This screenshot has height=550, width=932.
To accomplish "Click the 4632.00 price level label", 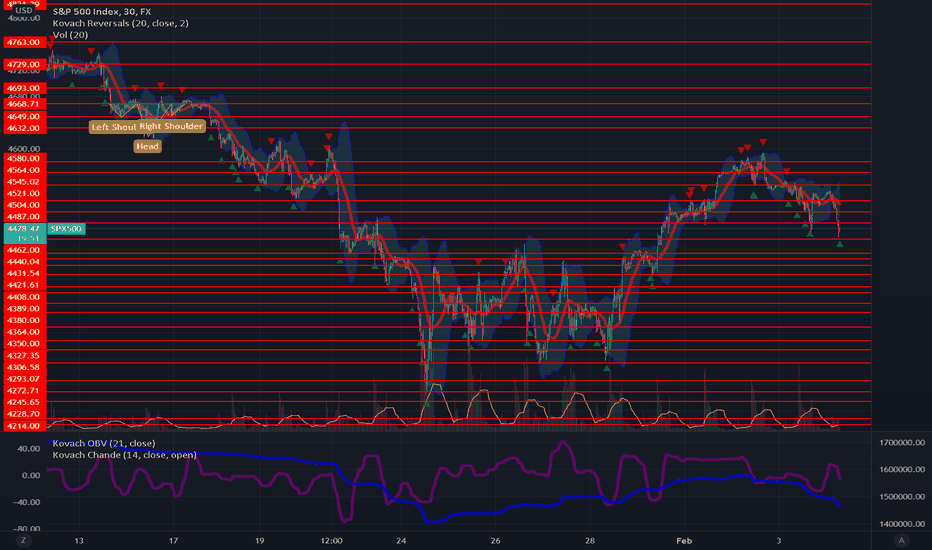I will click(x=24, y=128).
